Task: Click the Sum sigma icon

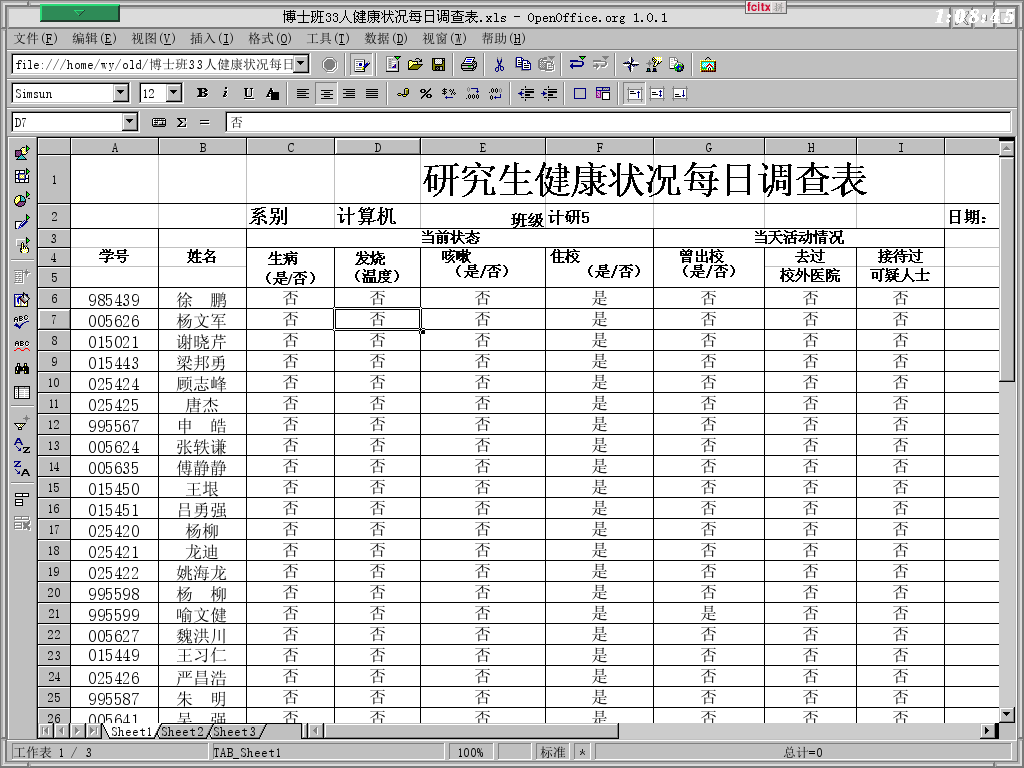Action: tap(182, 122)
